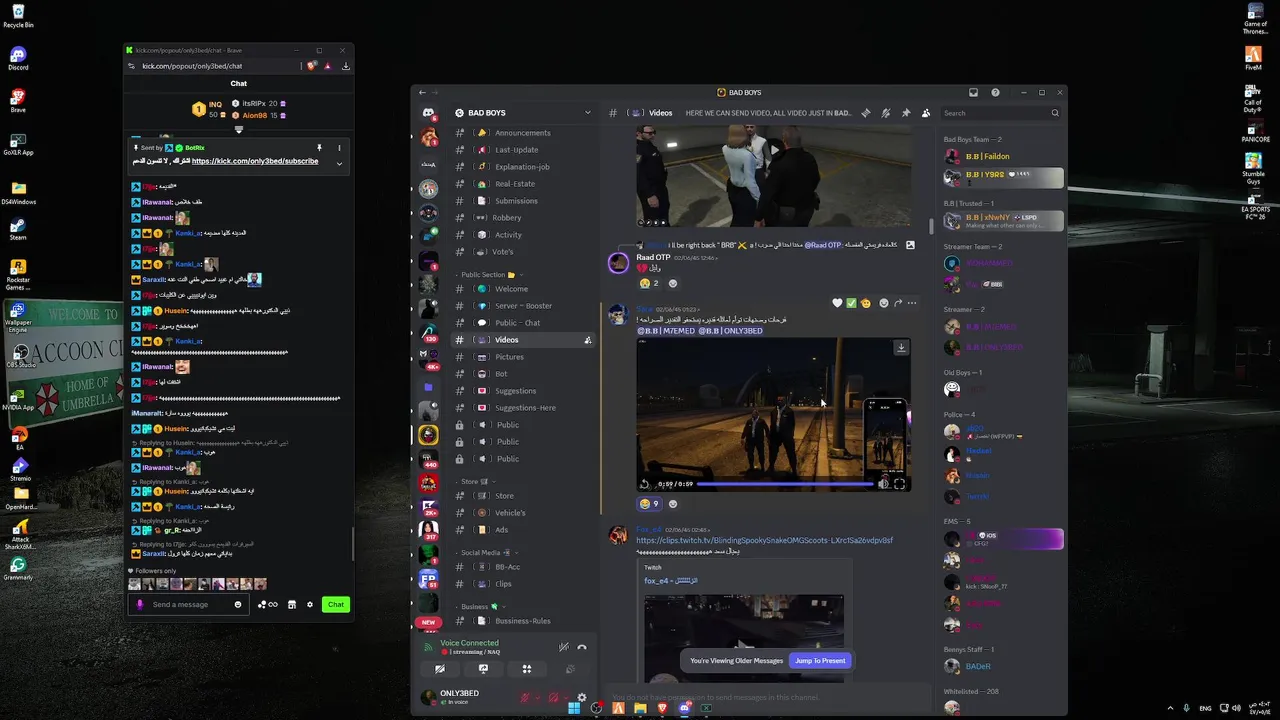
Task: Open Real-Estate channel
Action: (x=522, y=184)
